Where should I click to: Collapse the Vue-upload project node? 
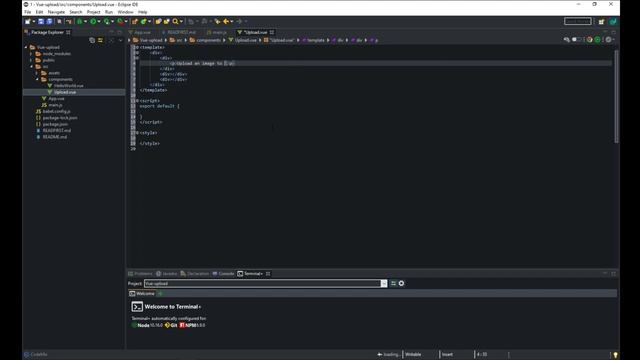[x=26, y=47]
